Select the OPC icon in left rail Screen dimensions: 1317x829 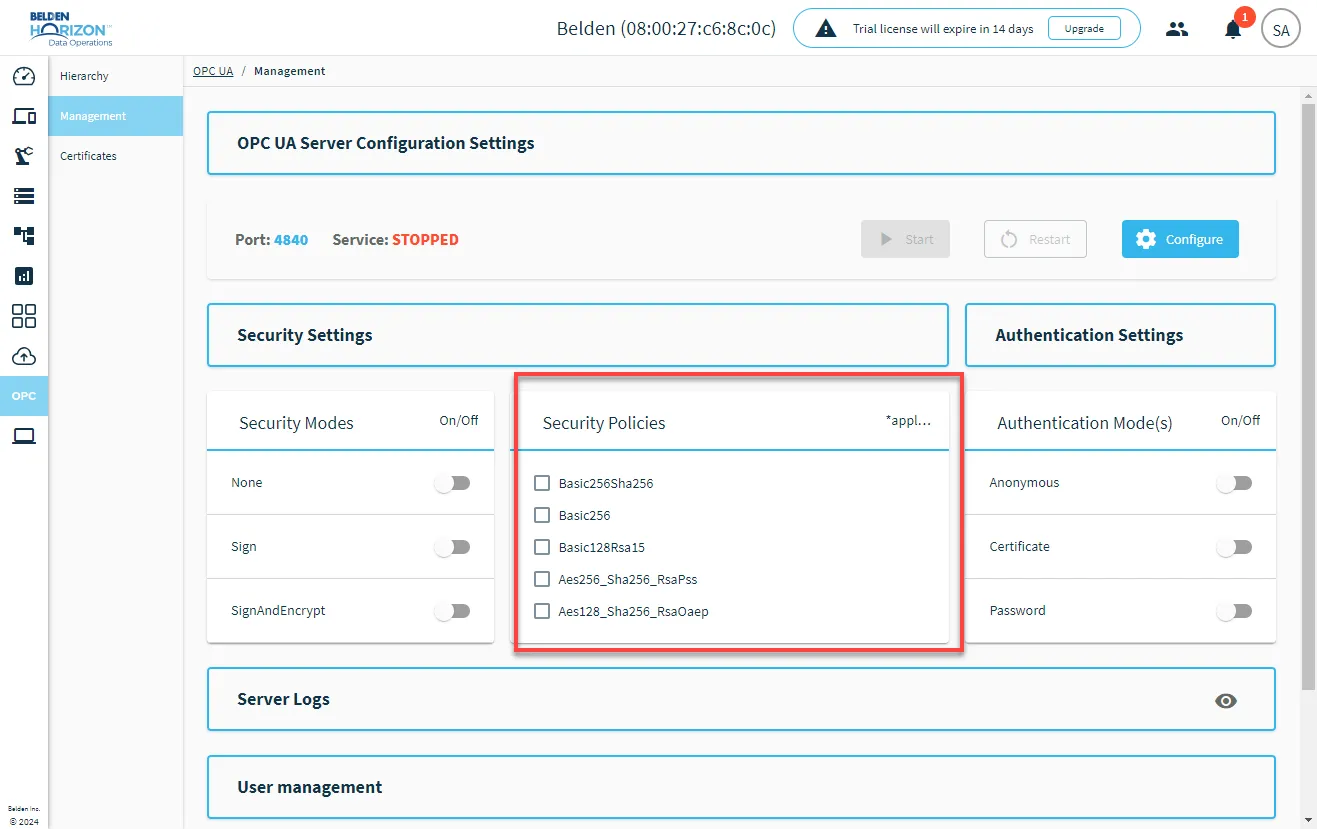coord(24,396)
